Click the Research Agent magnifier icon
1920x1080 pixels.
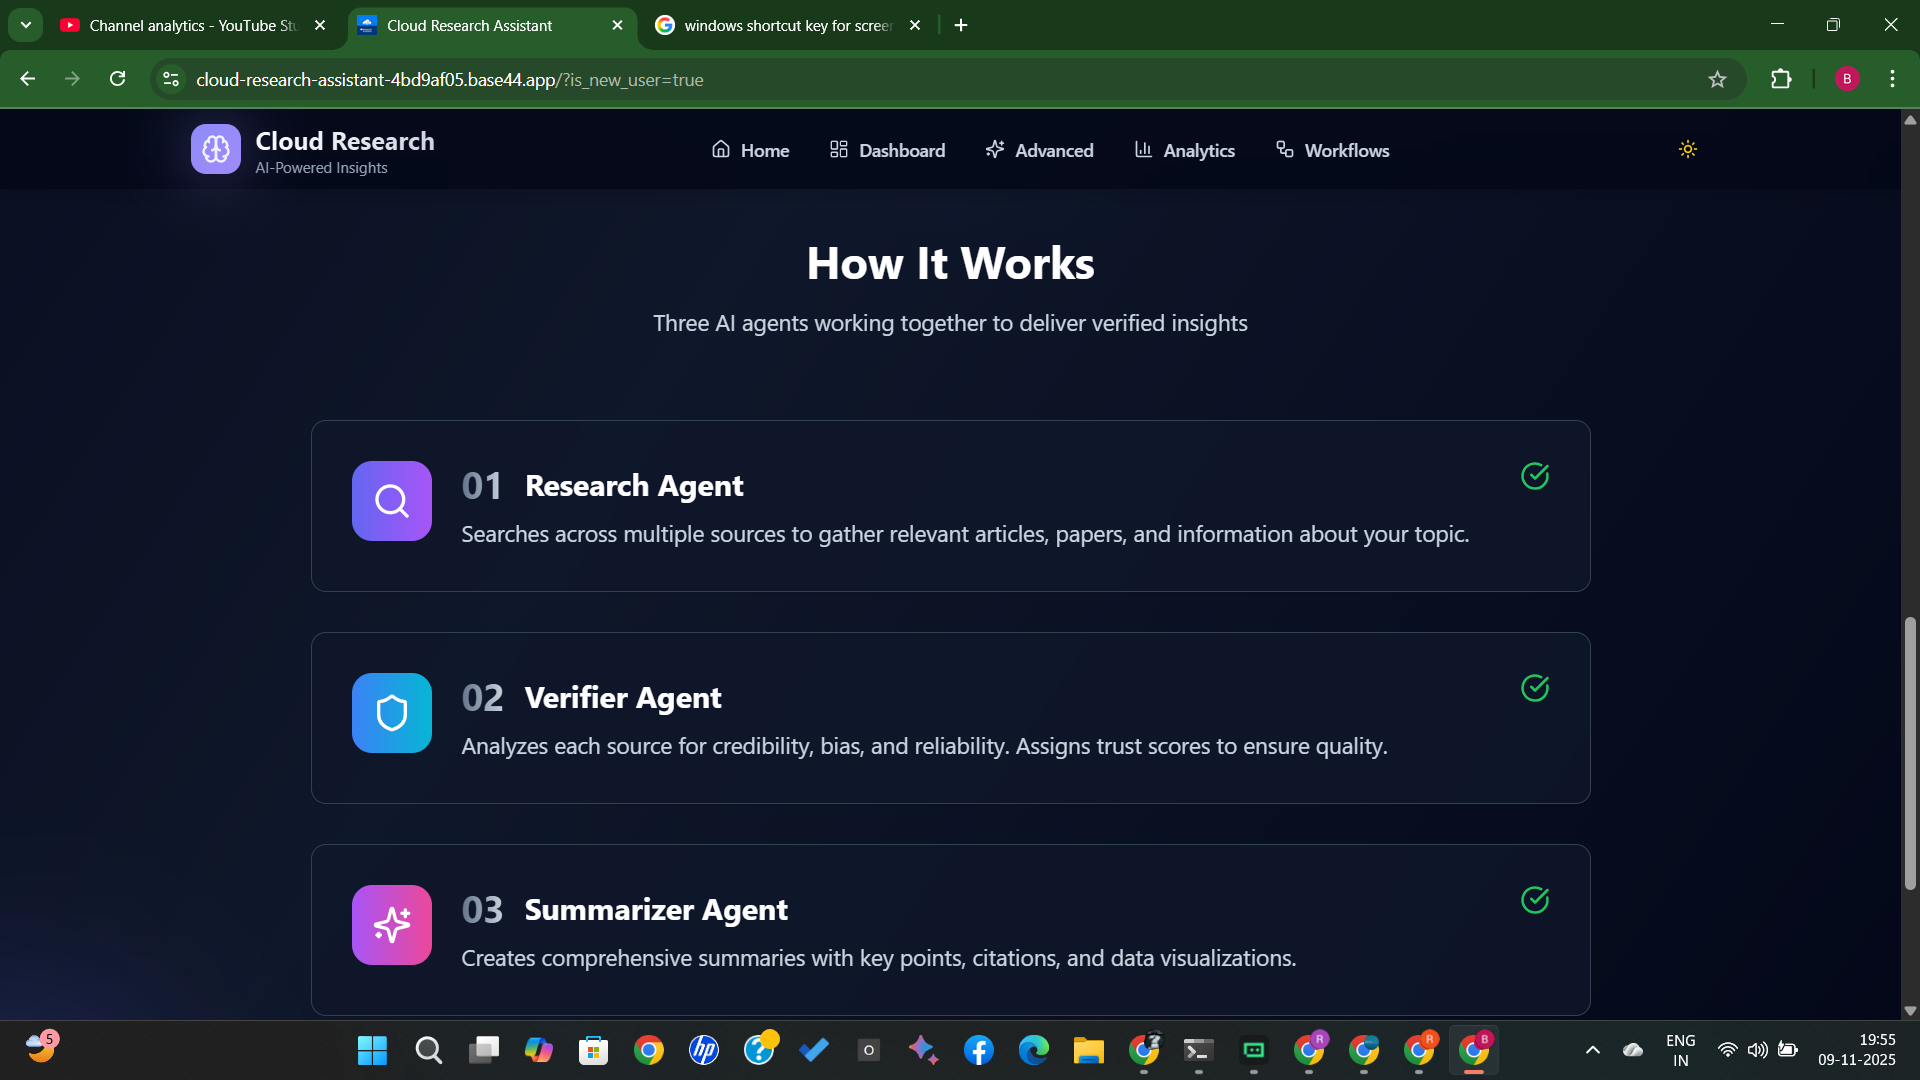pyautogui.click(x=392, y=501)
